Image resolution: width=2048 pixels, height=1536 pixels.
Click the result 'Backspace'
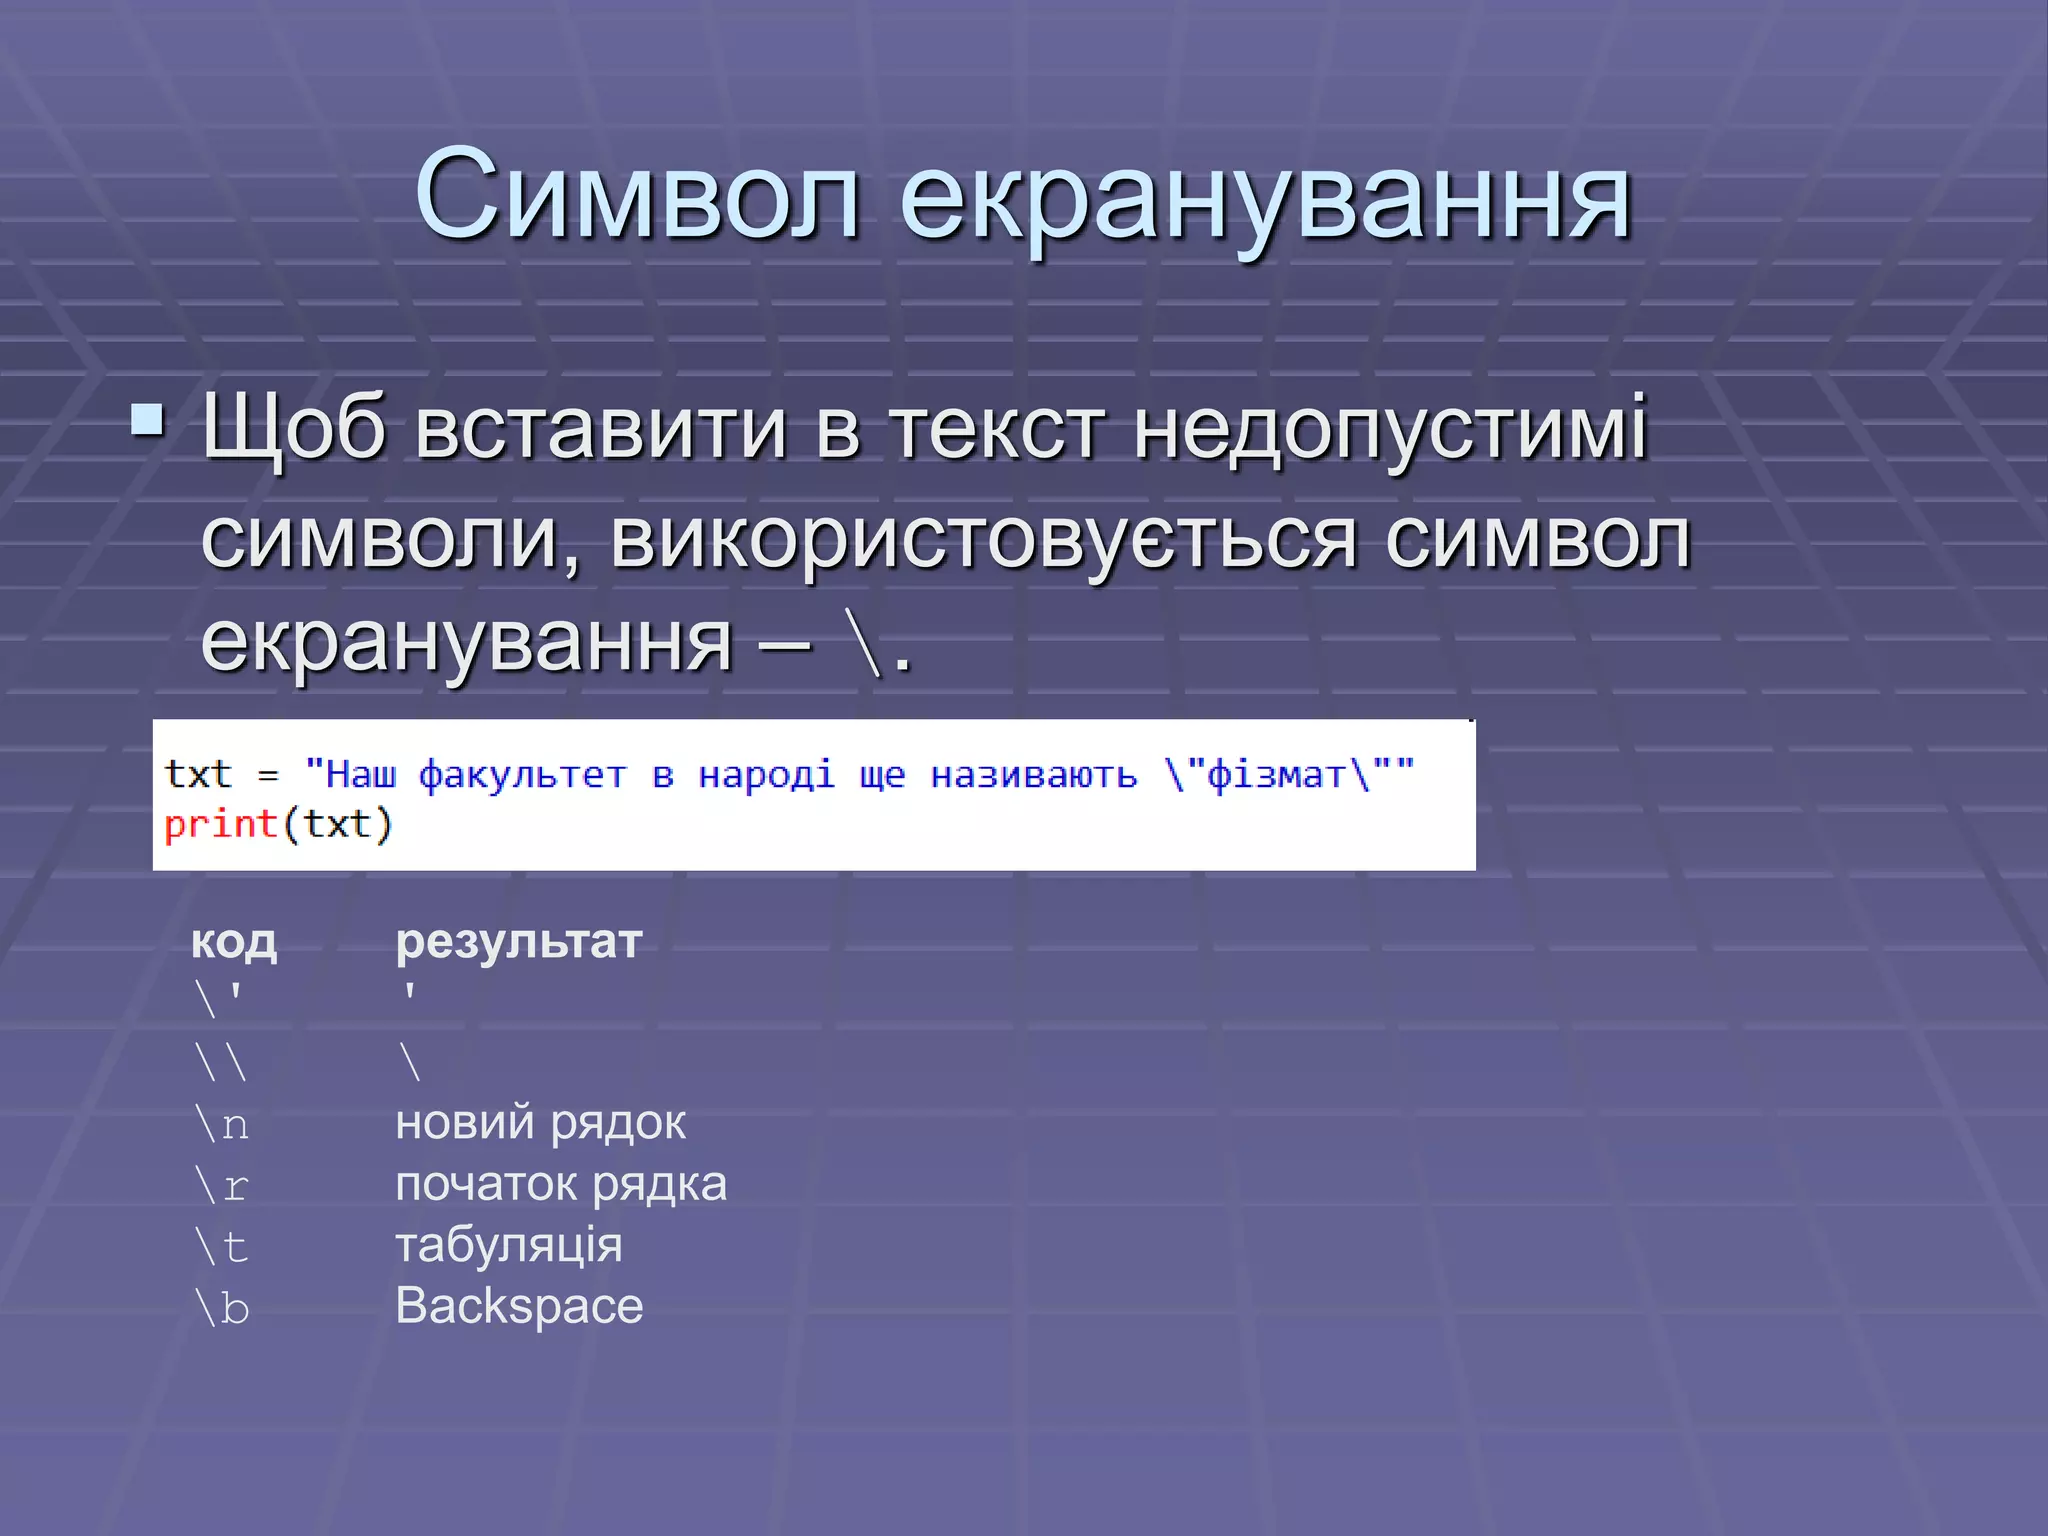(519, 1306)
